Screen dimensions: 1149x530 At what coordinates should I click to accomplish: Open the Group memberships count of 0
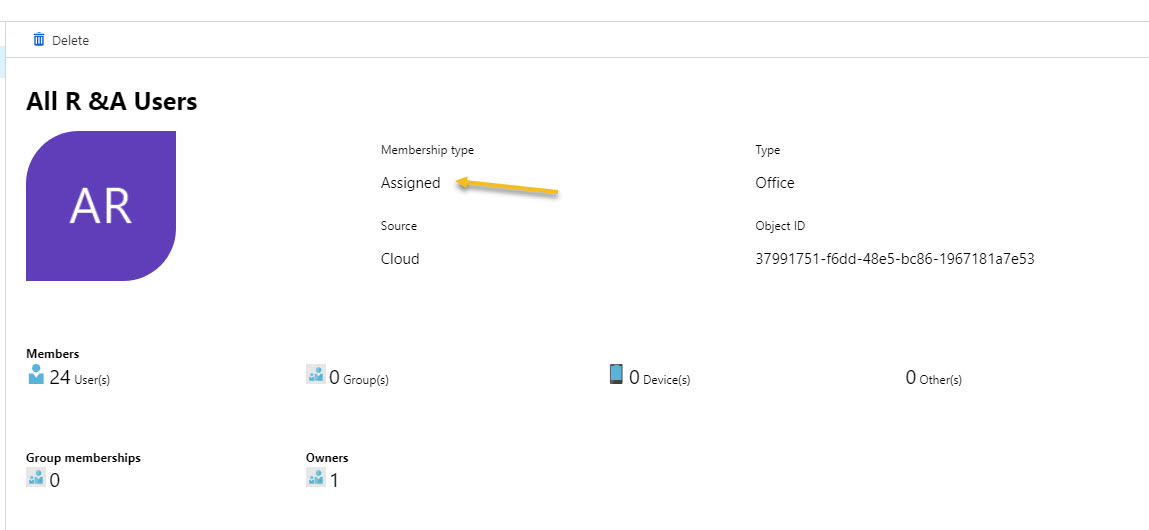pos(54,481)
